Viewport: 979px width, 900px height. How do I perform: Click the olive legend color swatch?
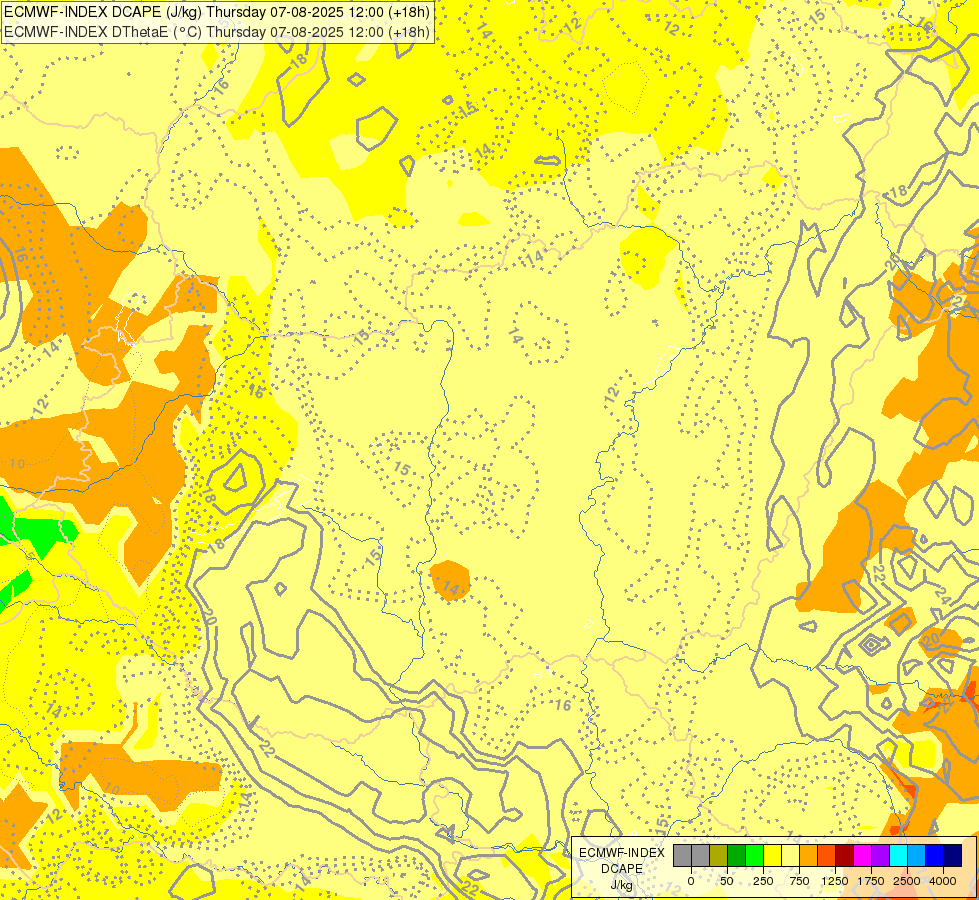[719, 855]
